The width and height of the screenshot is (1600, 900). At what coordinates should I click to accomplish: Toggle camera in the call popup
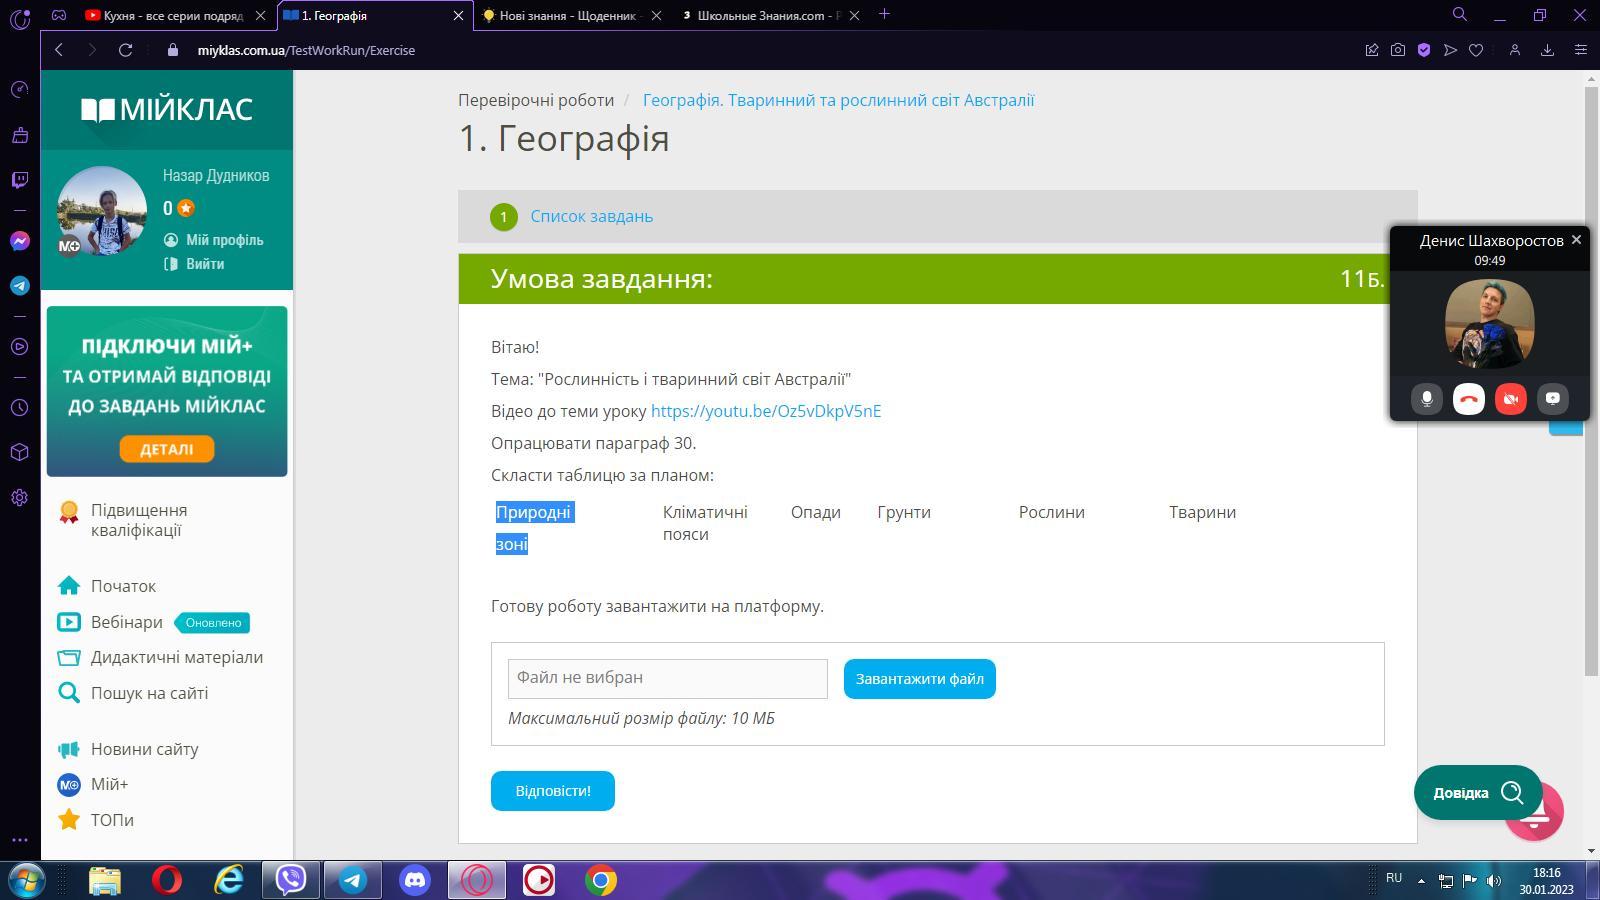(x=1510, y=398)
